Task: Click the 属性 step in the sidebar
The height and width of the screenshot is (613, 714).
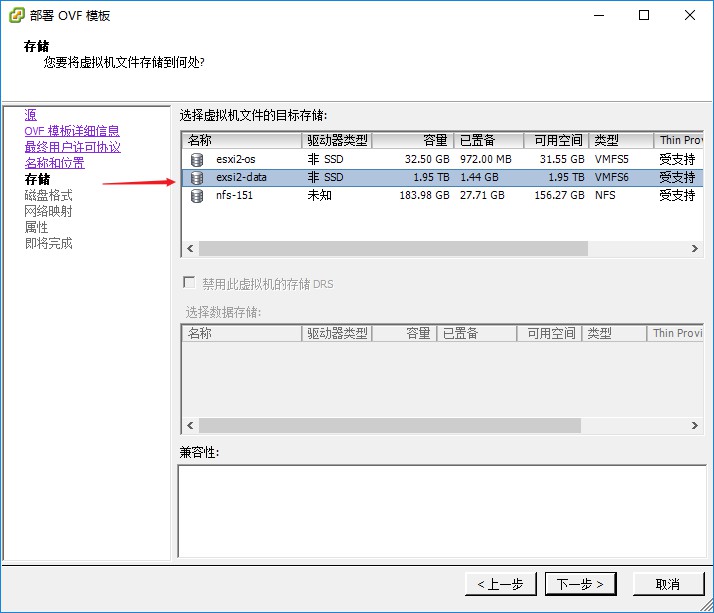Action: click(36, 227)
